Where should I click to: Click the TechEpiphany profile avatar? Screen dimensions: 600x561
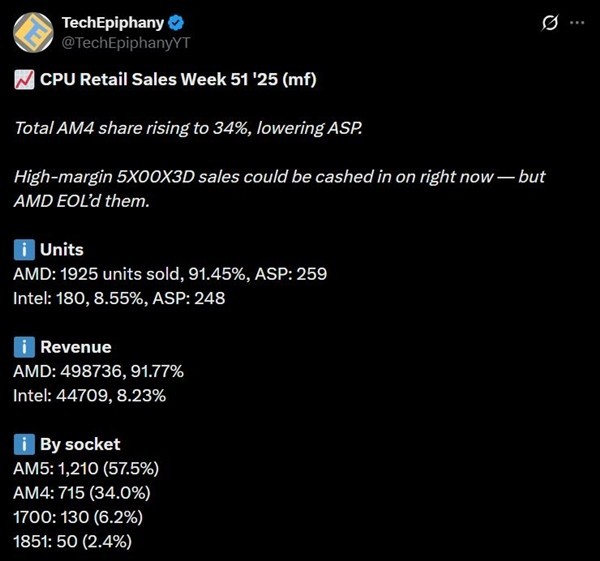pyautogui.click(x=33, y=32)
